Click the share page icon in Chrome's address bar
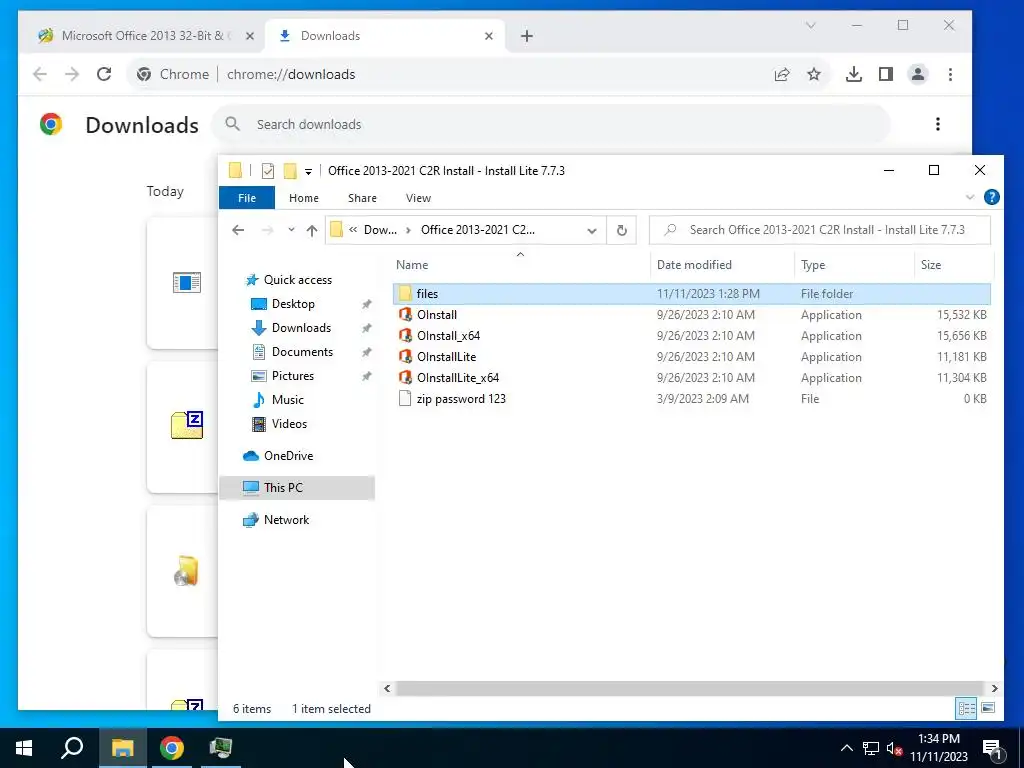This screenshot has width=1024, height=768. click(782, 74)
